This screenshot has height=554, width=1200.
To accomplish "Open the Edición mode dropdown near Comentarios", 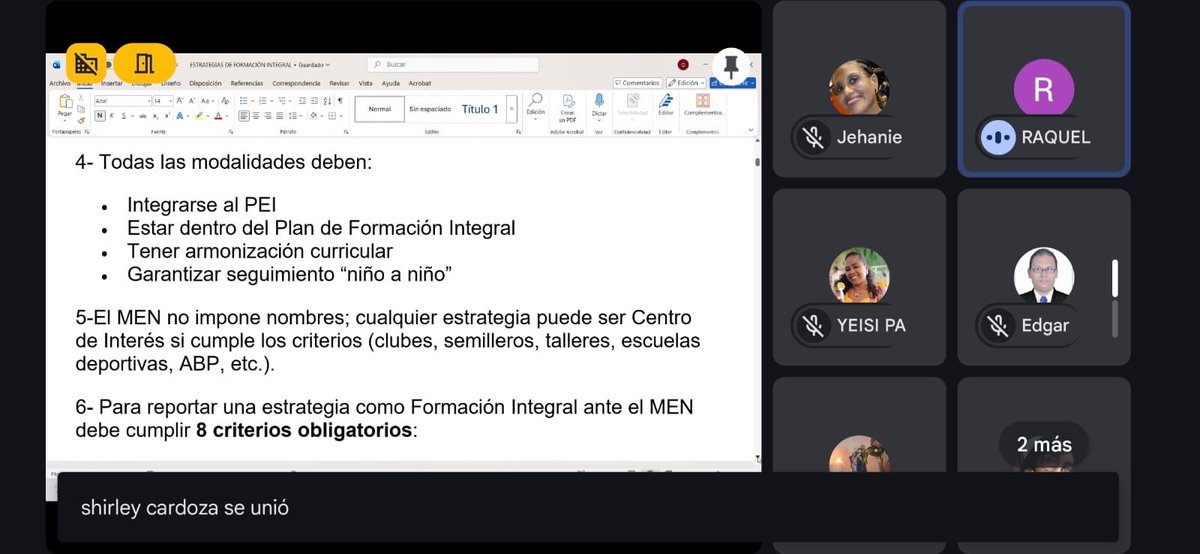I will pyautogui.click(x=686, y=83).
